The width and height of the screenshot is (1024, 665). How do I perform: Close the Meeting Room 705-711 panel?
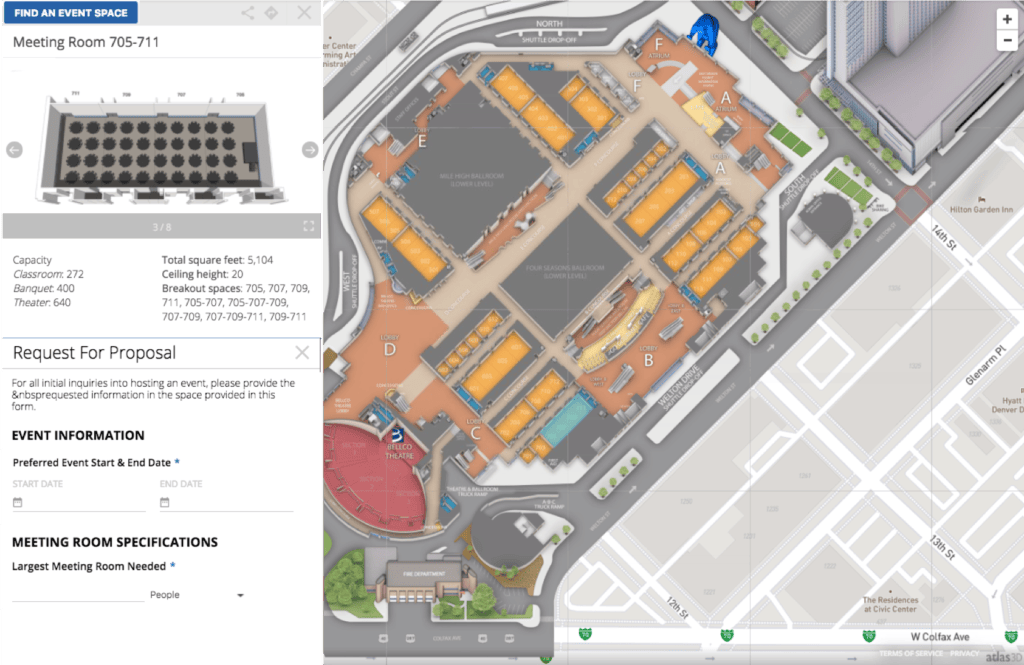click(303, 14)
